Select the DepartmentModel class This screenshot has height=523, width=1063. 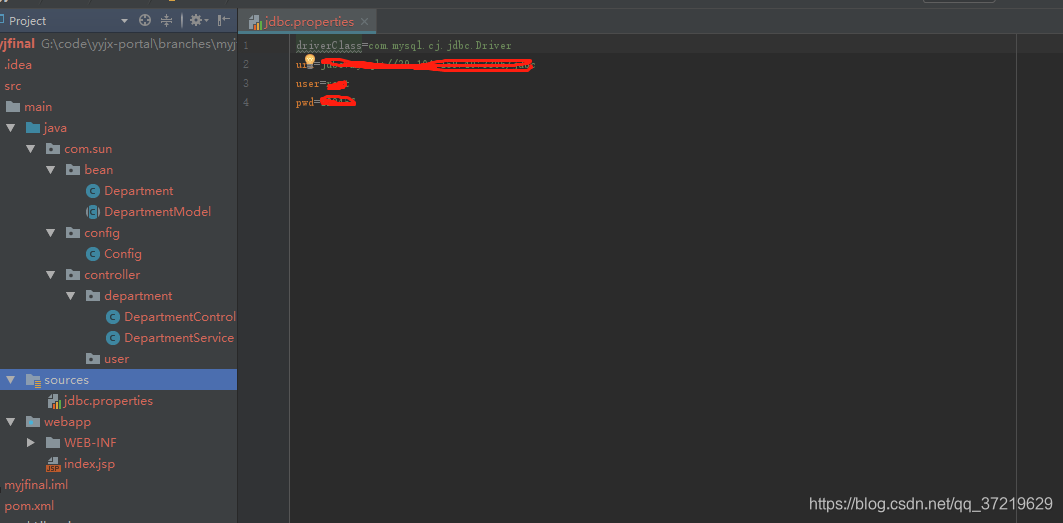(157, 212)
